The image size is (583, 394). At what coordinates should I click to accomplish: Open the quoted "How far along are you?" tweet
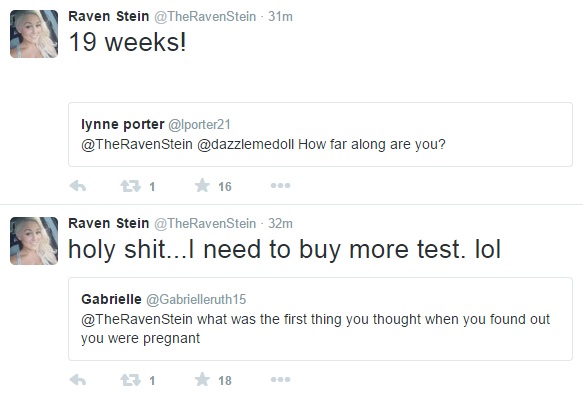point(320,135)
